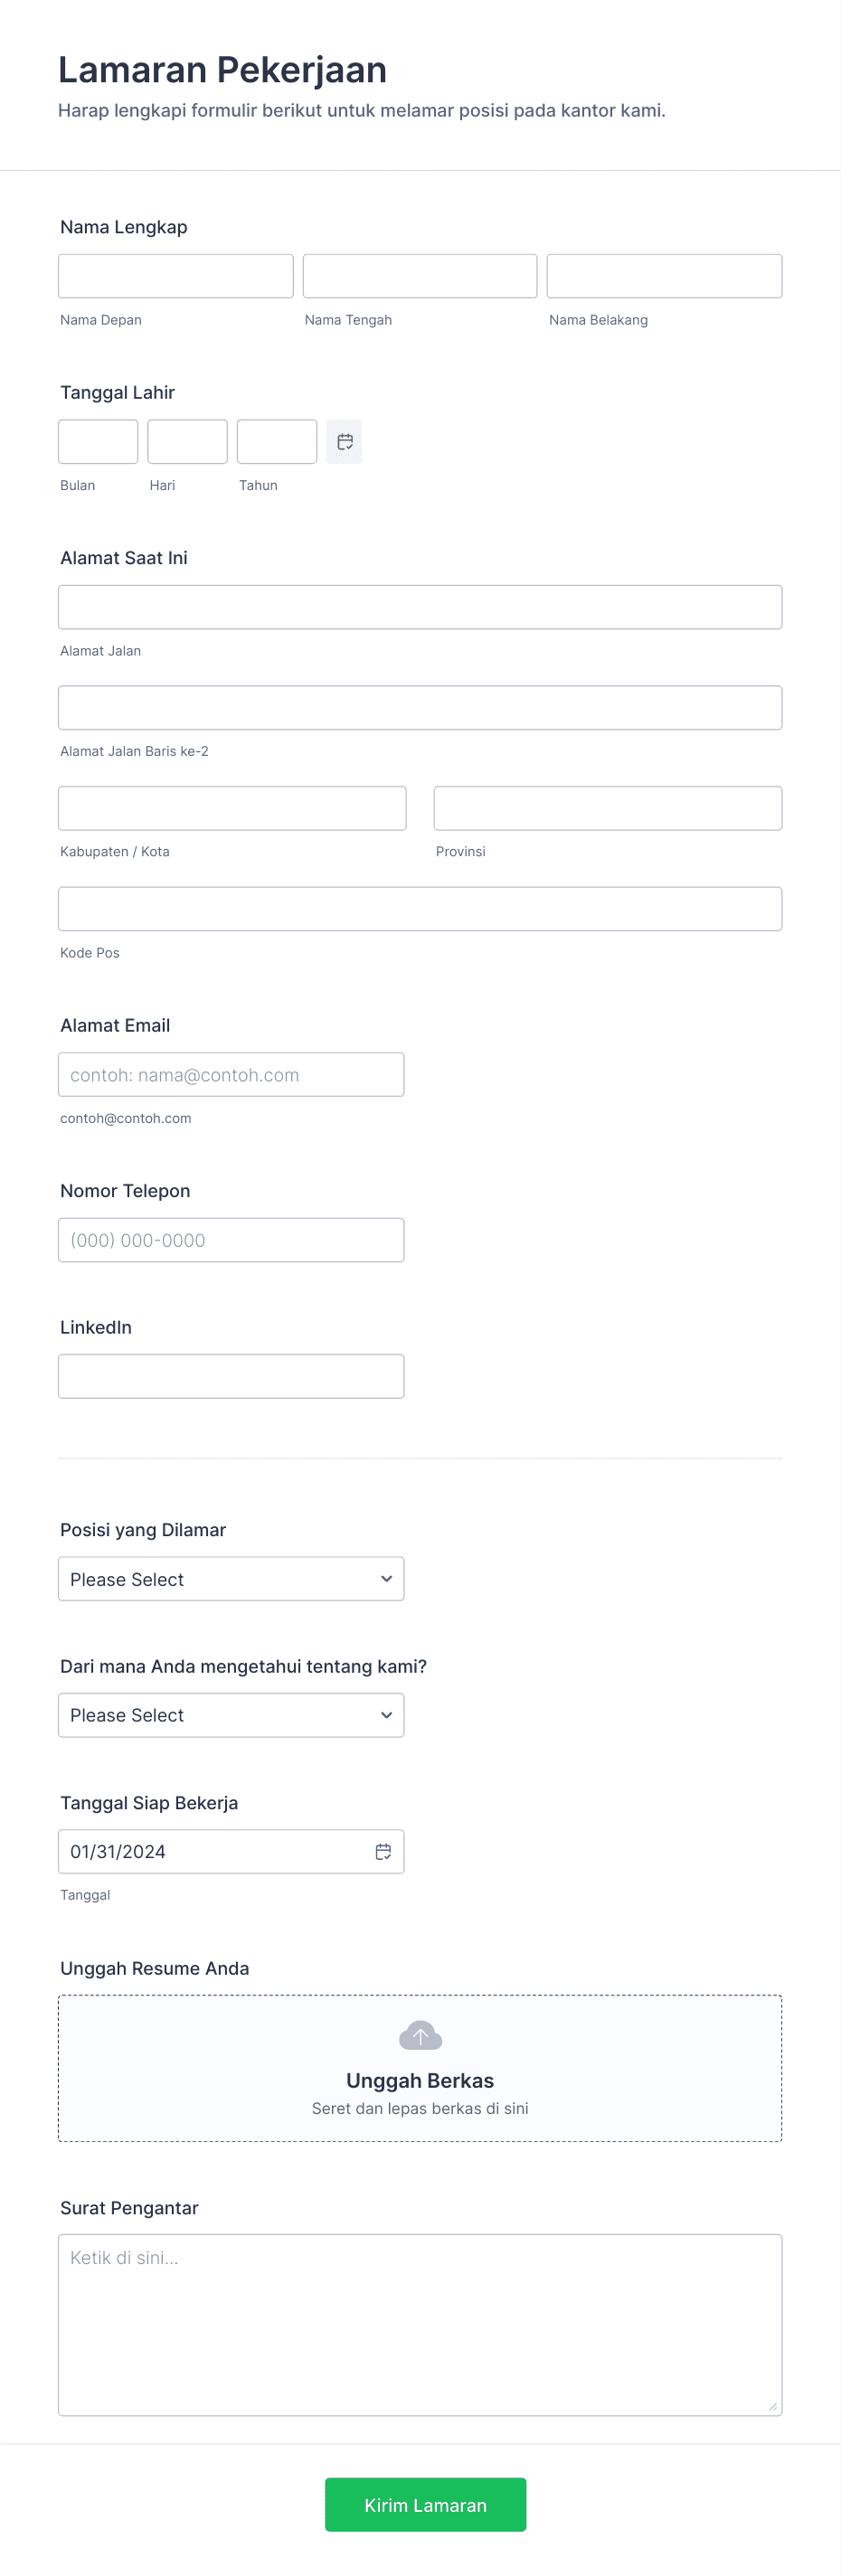841x2576 pixels.
Task: Select the Nama Tengah input field
Action: tap(419, 276)
